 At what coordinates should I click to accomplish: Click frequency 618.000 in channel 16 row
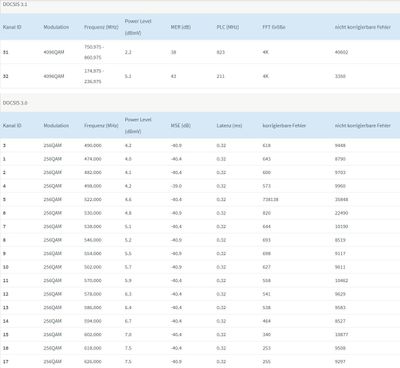pyautogui.click(x=93, y=348)
